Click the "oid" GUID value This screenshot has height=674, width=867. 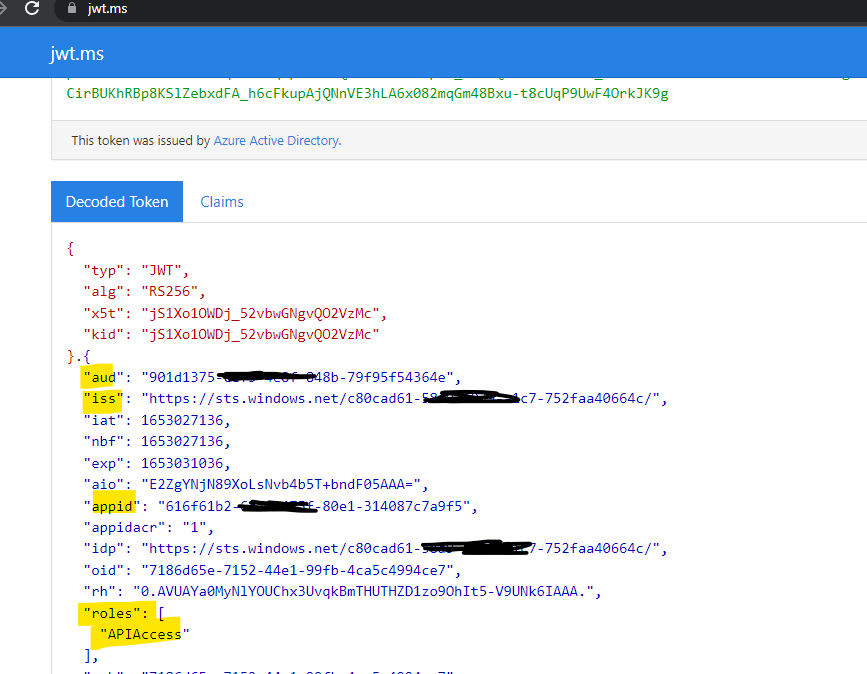297,570
